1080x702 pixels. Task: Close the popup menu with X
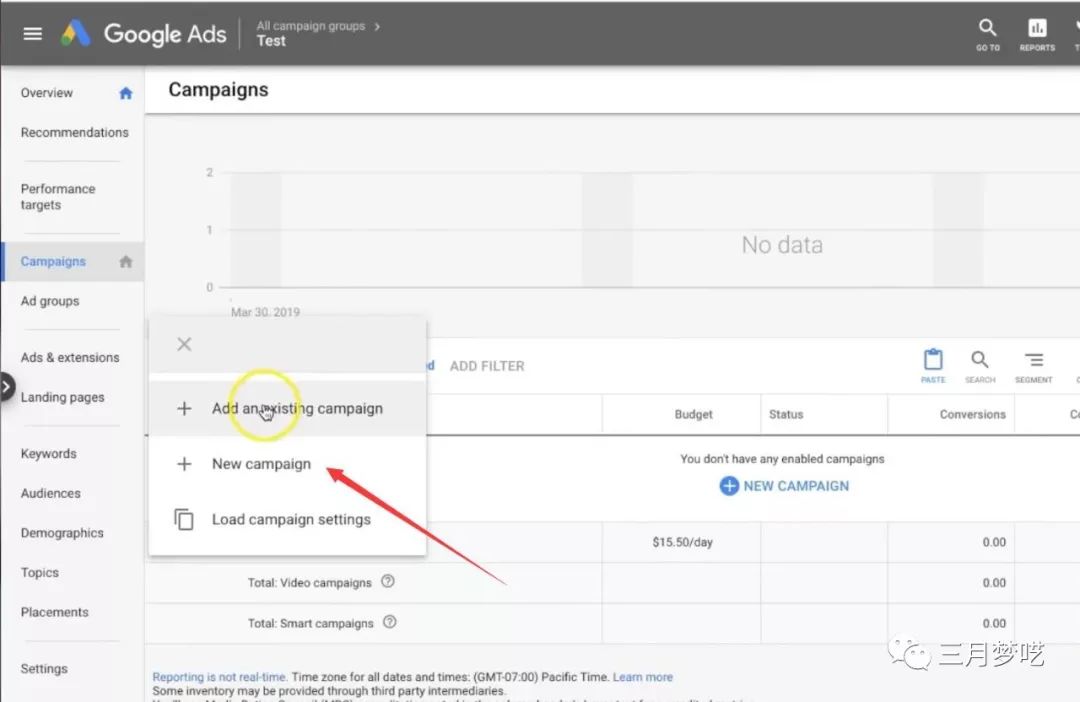pos(184,344)
